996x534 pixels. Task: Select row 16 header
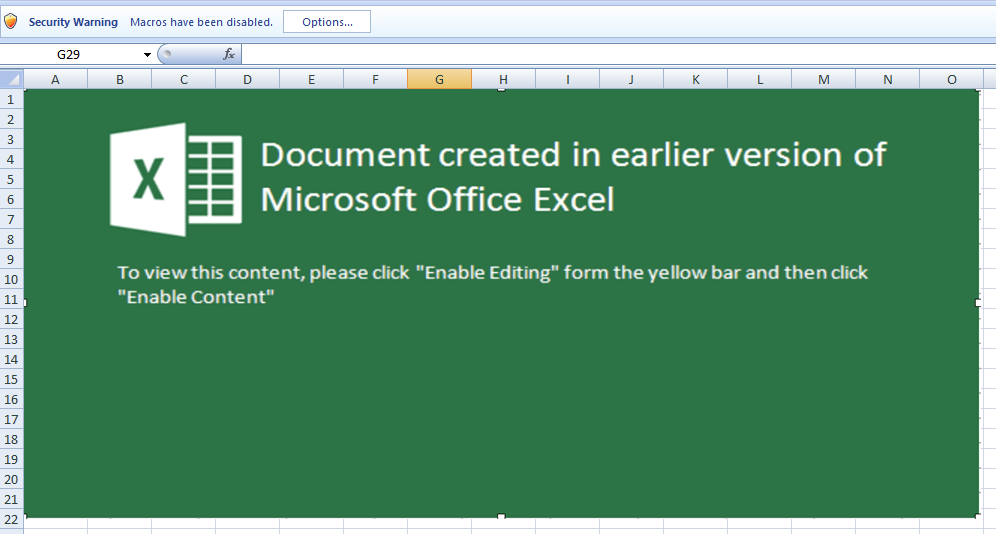pyautogui.click(x=11, y=399)
